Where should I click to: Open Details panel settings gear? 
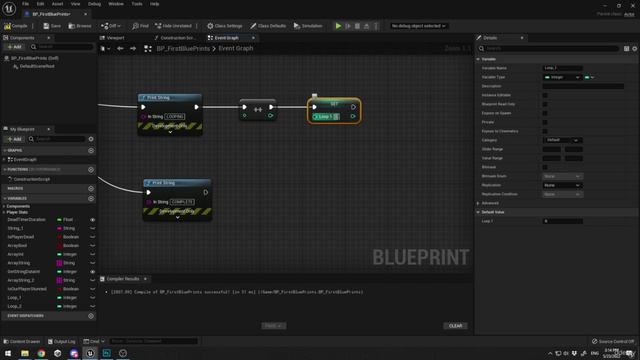[x=635, y=49]
